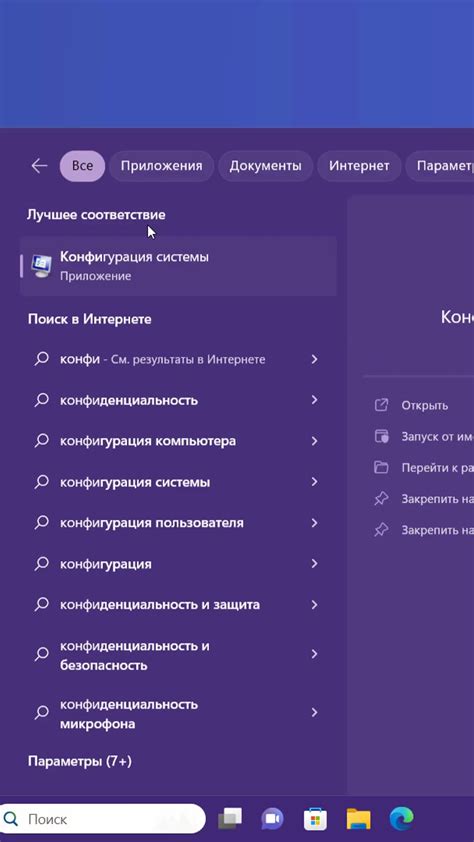
Task: Expand the chevron for 'конфигурация пользователя'
Action: 315,522
